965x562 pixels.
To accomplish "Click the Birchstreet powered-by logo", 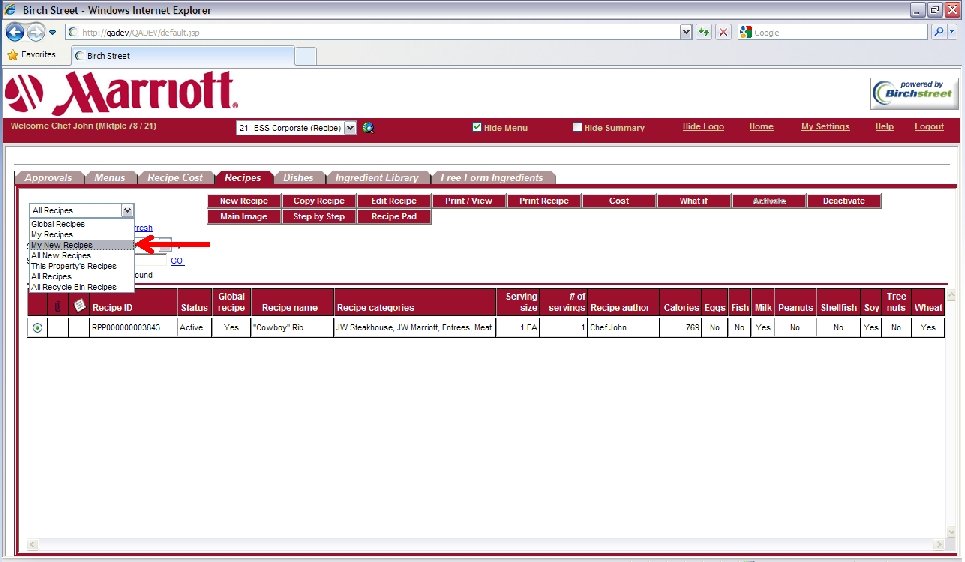I will click(914, 94).
